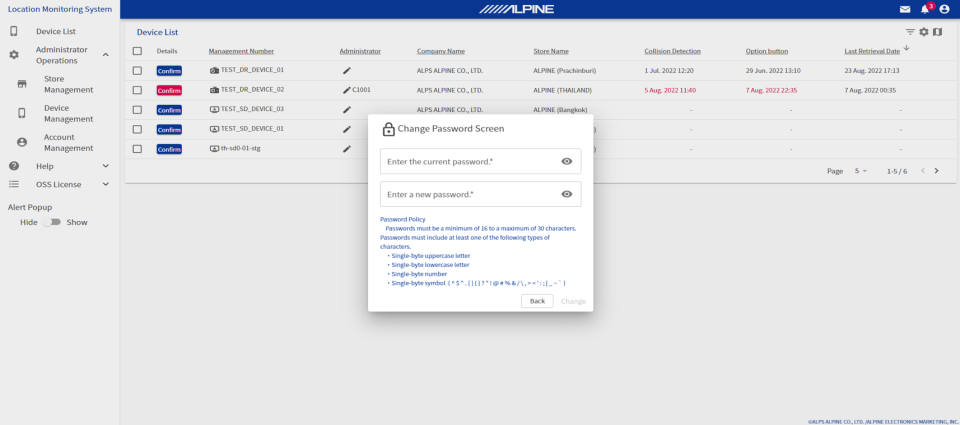
Task: Click next page arrow in pagination
Action: [936, 171]
